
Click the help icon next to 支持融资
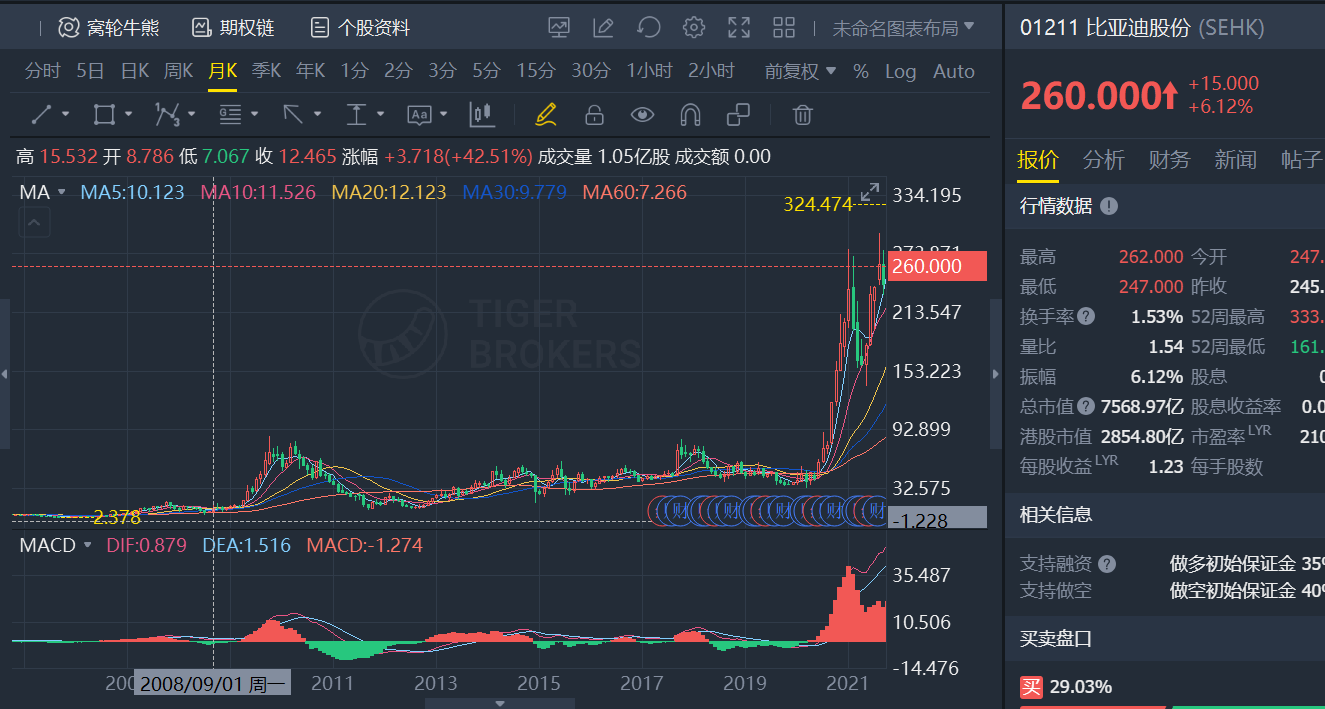[1107, 564]
